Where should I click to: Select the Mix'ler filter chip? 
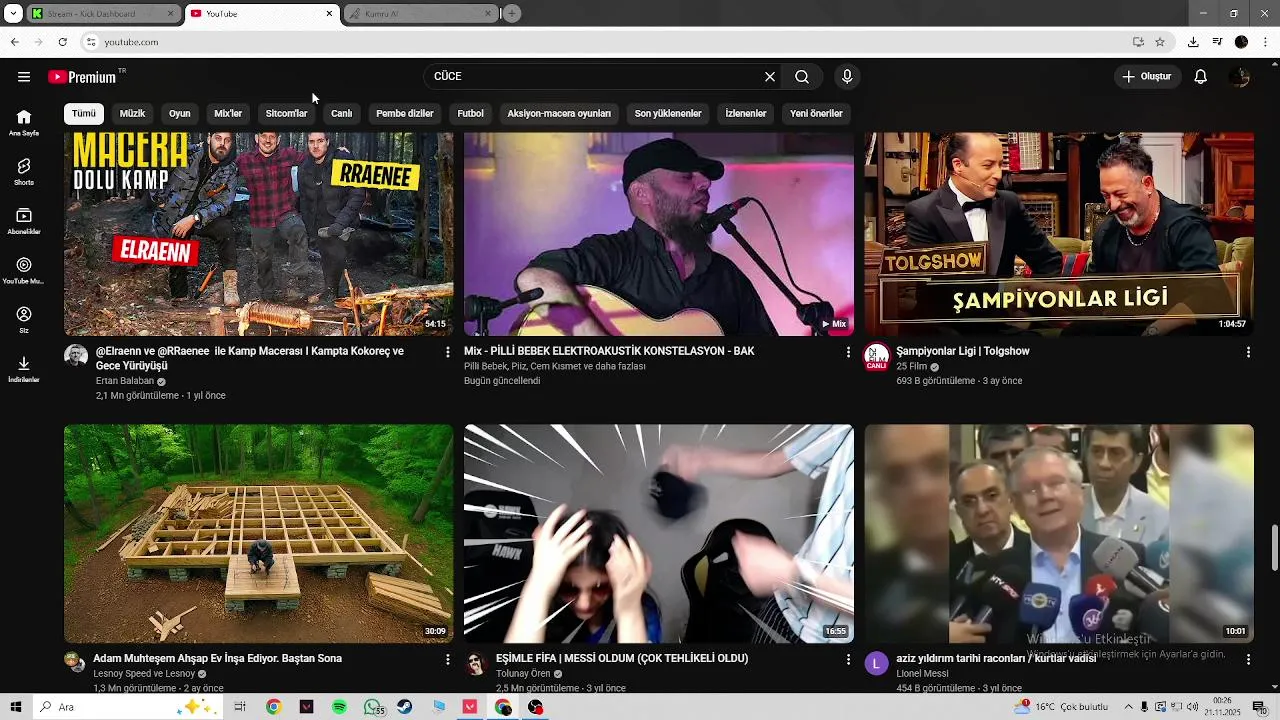[228, 113]
